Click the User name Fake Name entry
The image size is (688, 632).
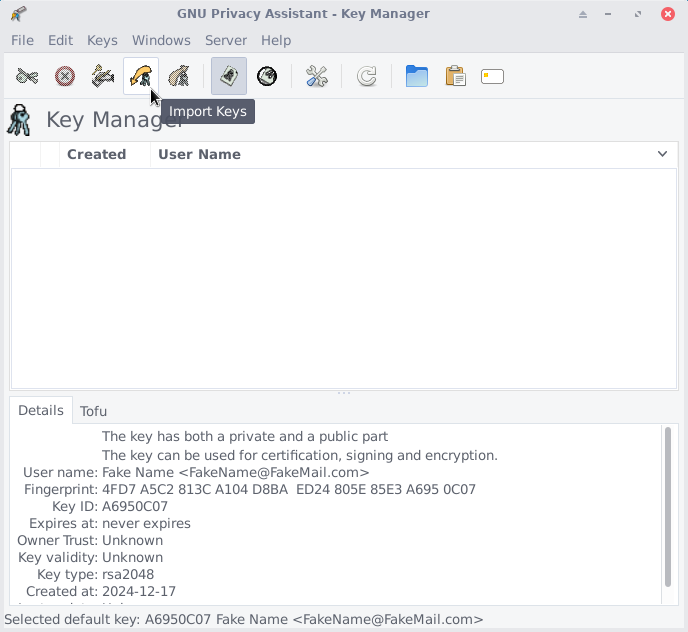(236, 473)
